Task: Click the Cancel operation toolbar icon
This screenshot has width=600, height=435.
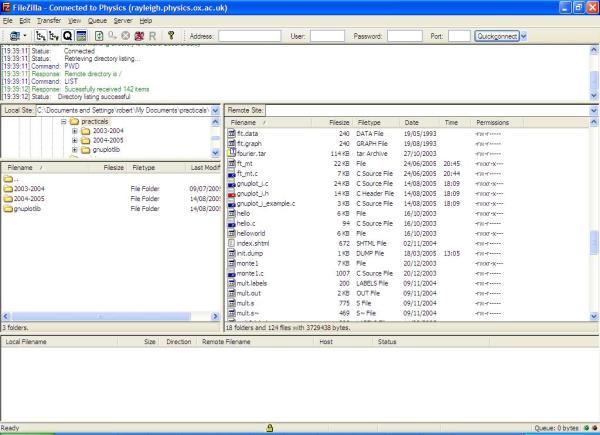Action: (x=125, y=36)
